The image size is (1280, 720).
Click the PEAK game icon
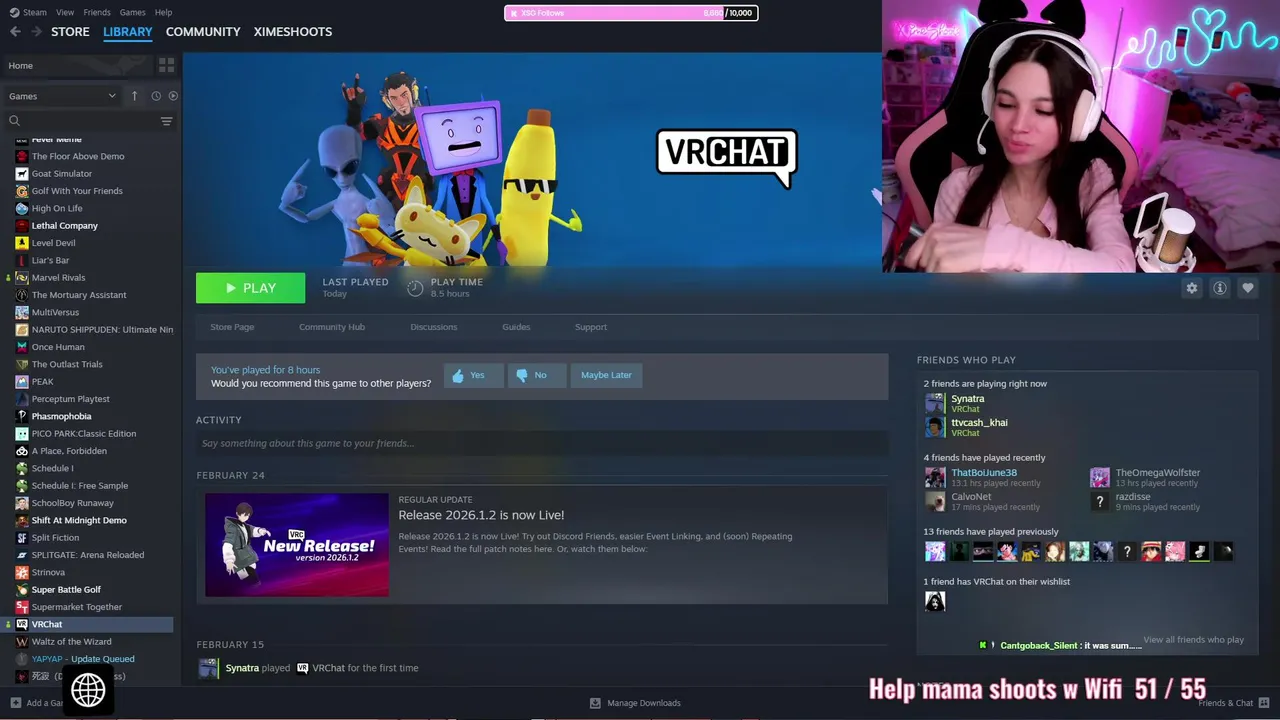tap(22, 381)
